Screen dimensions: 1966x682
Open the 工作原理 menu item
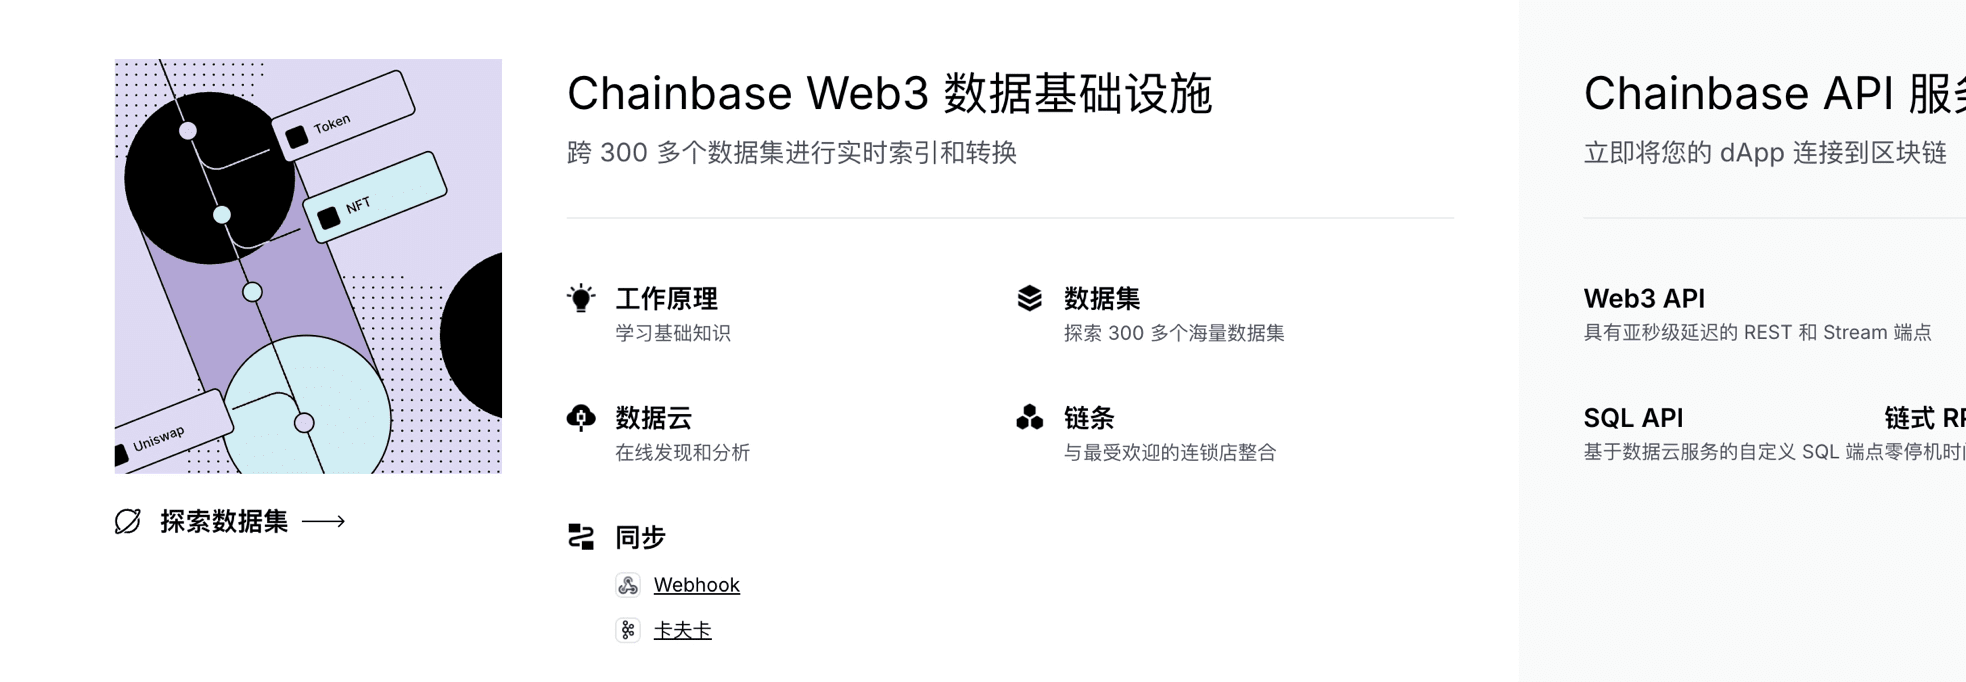[x=667, y=298]
